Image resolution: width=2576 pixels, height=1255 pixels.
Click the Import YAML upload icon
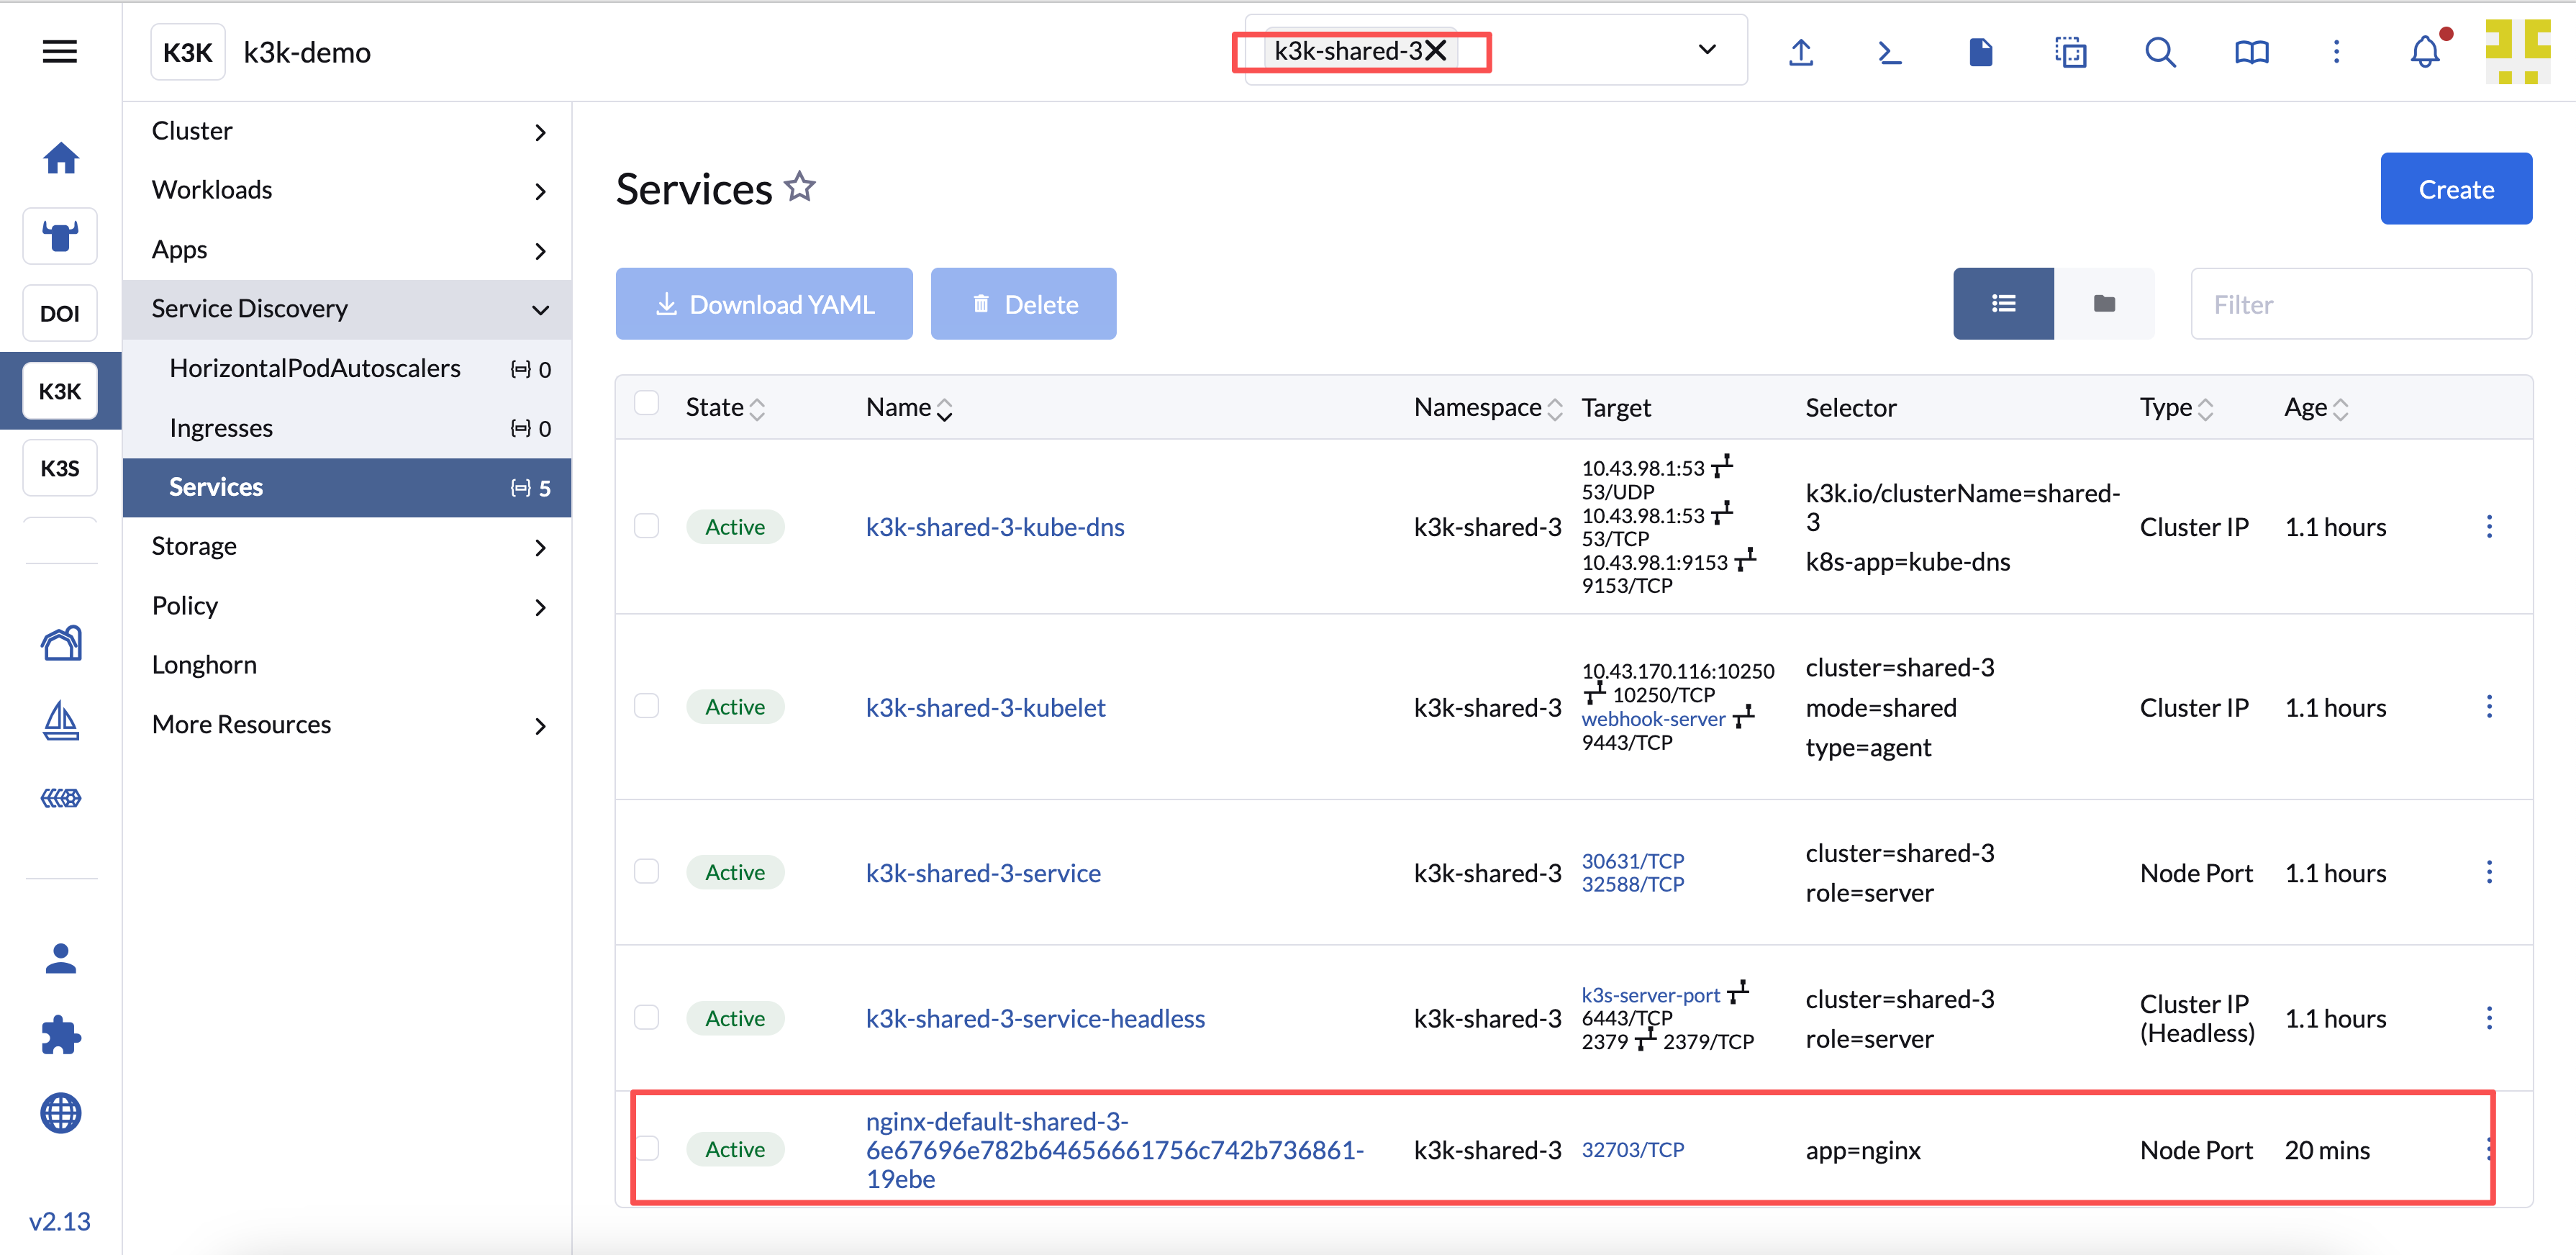pos(1800,52)
